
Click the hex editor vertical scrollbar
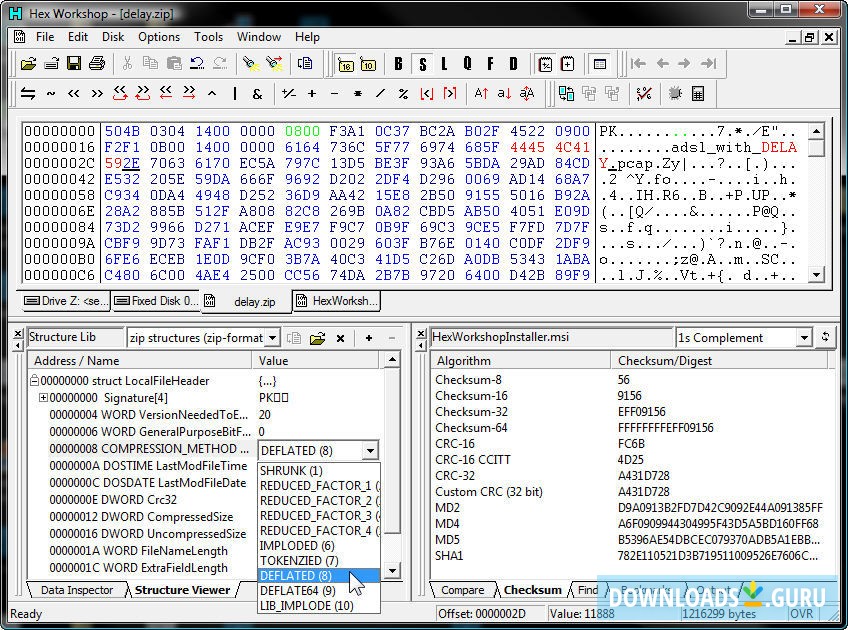tap(817, 200)
